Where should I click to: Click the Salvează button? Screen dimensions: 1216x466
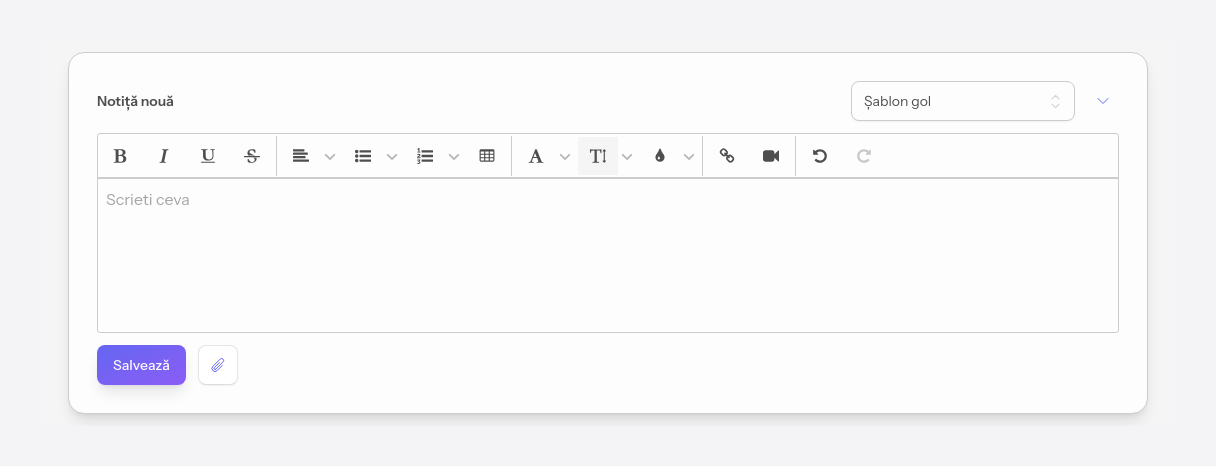coord(141,365)
